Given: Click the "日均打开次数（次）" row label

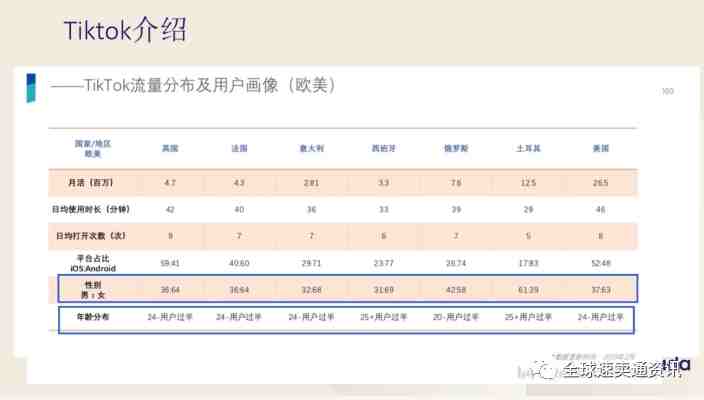Looking at the screenshot, I should pos(91,236).
